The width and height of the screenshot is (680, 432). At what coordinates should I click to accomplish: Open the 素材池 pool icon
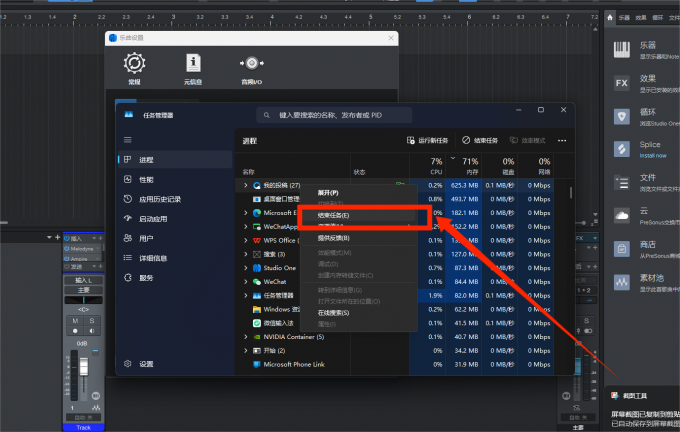621,282
